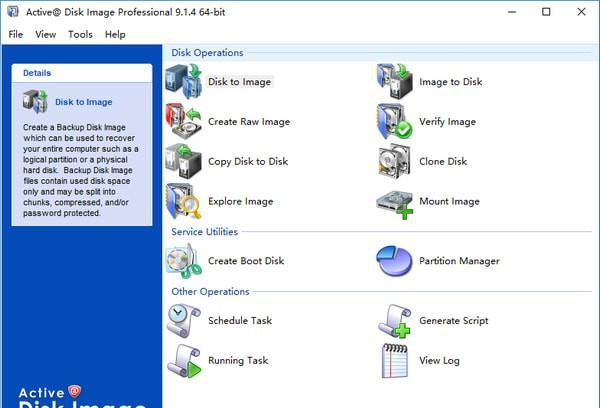
Task: Click the Disk Operations section heading
Action: coord(207,52)
